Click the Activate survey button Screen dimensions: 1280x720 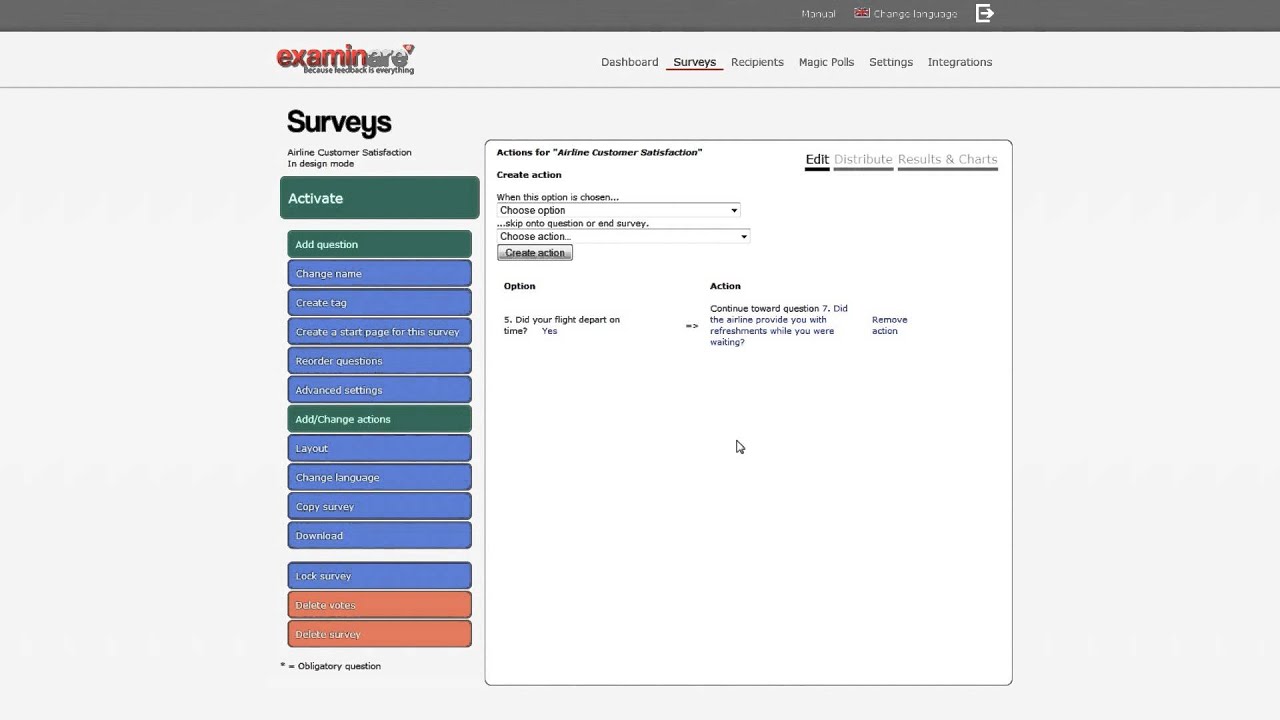pos(380,198)
